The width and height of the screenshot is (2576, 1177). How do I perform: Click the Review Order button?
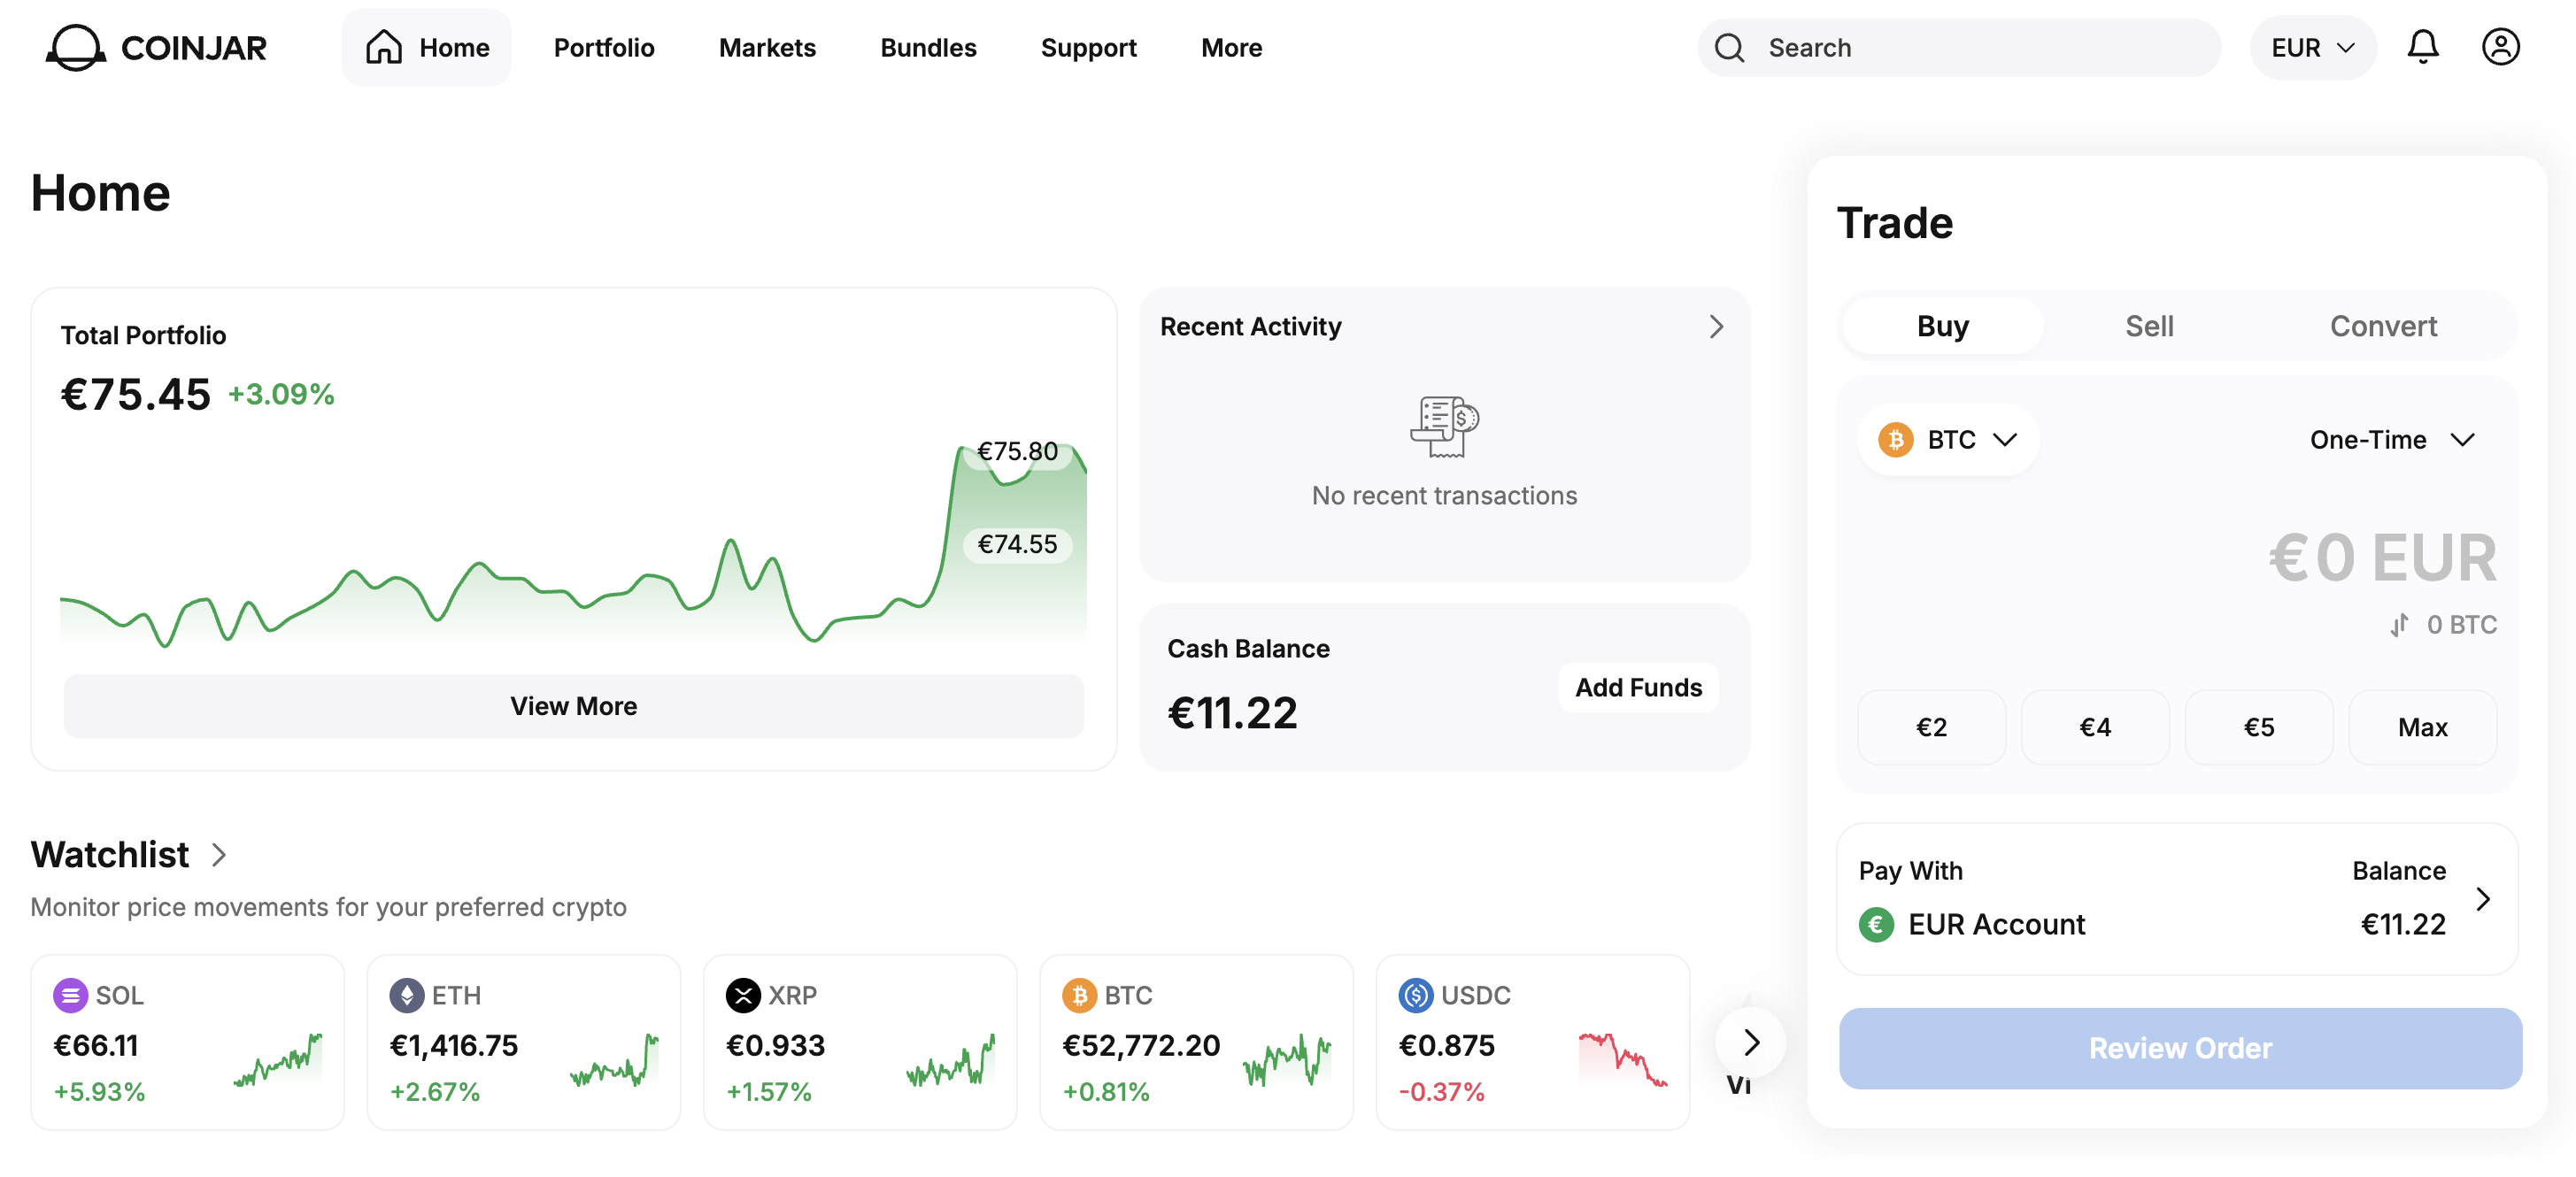click(2180, 1048)
